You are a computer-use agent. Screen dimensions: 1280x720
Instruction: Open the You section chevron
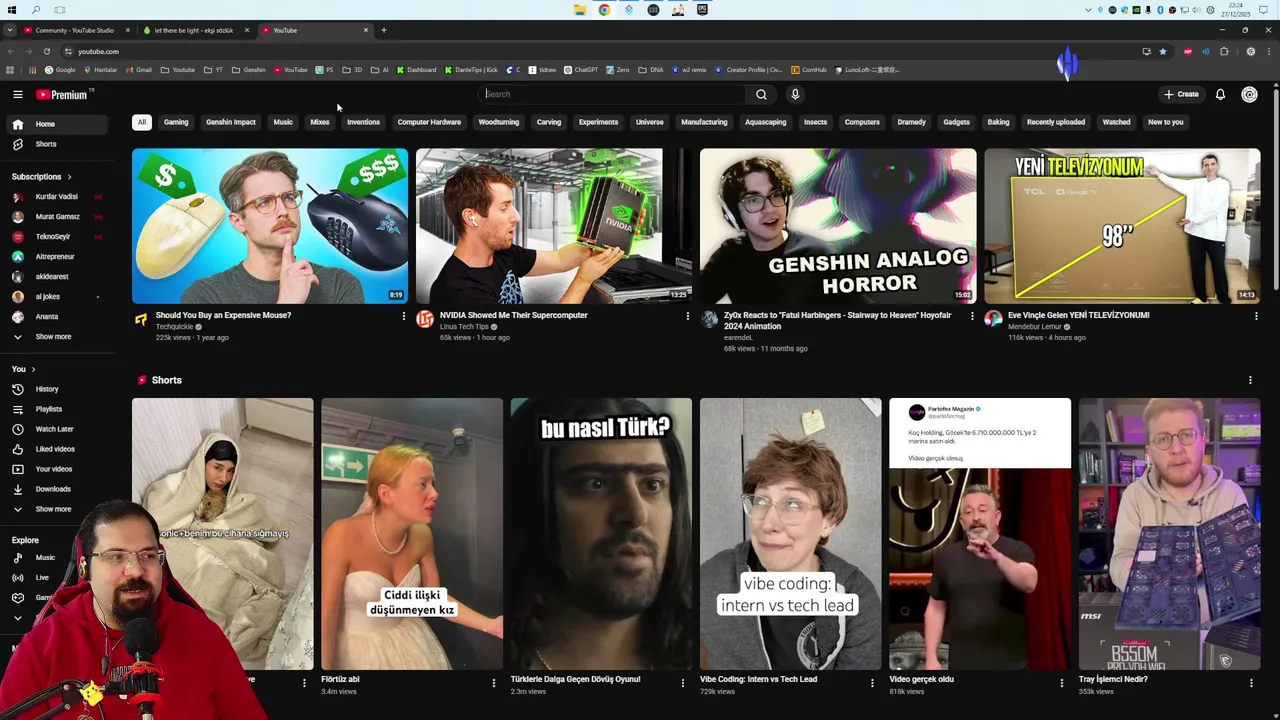pos(33,369)
